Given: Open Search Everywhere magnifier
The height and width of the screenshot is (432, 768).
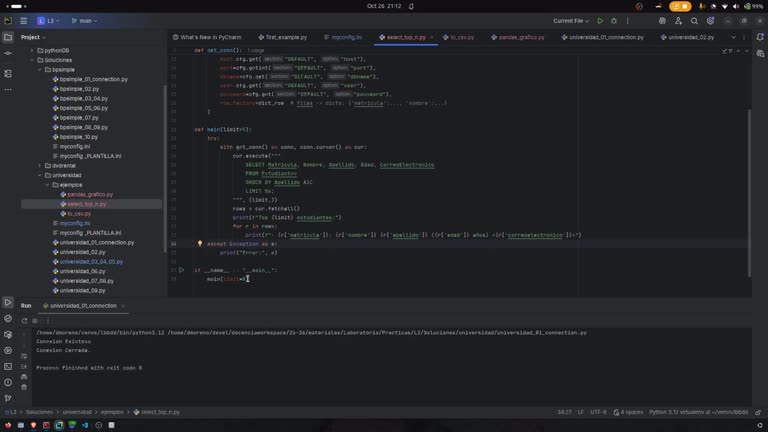Looking at the screenshot, I should 694,21.
